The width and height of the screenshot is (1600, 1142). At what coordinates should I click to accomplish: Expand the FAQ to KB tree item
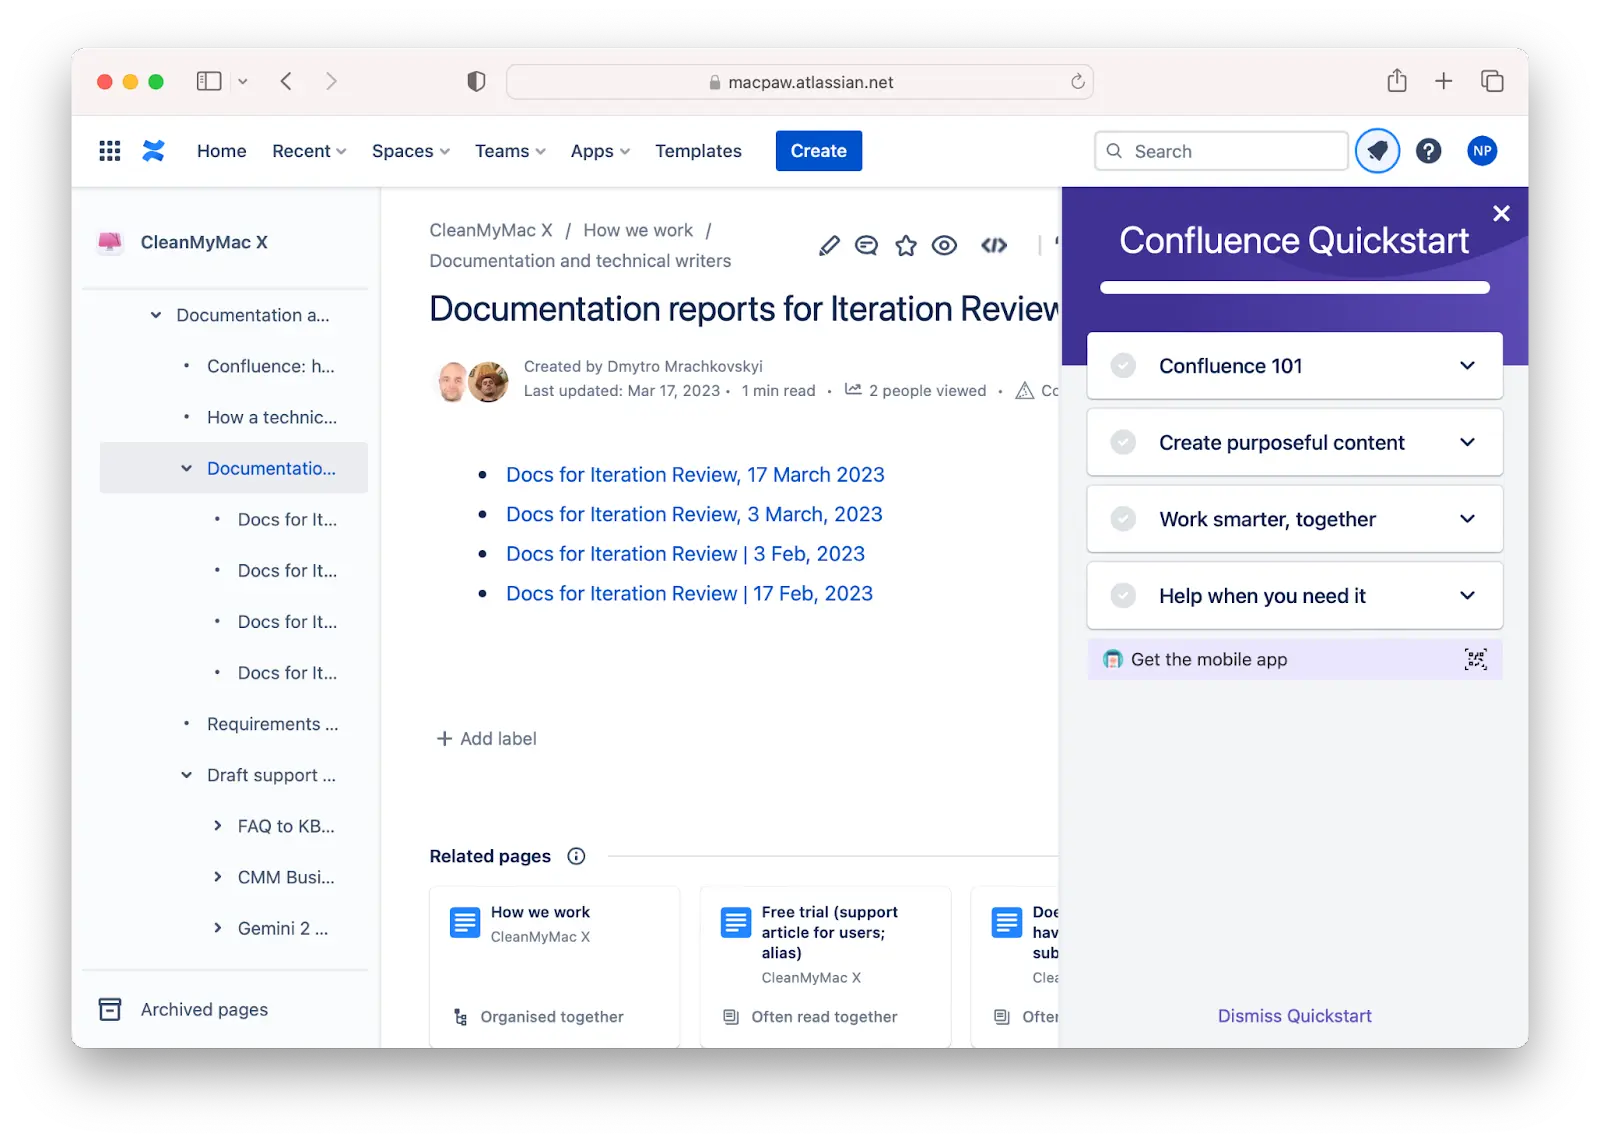[218, 826]
